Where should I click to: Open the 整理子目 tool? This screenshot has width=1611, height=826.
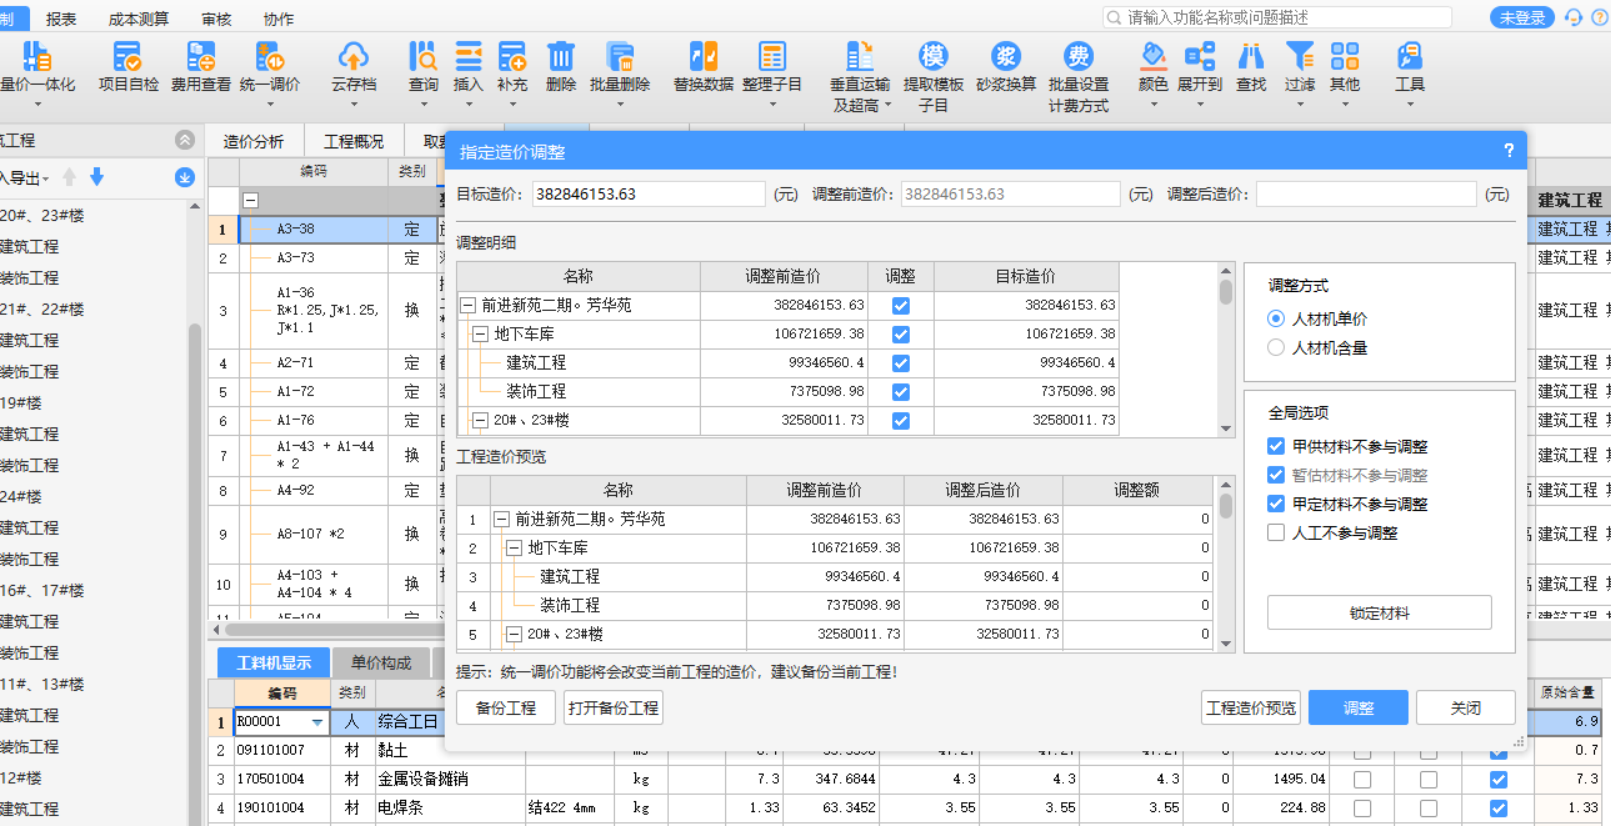point(772,68)
